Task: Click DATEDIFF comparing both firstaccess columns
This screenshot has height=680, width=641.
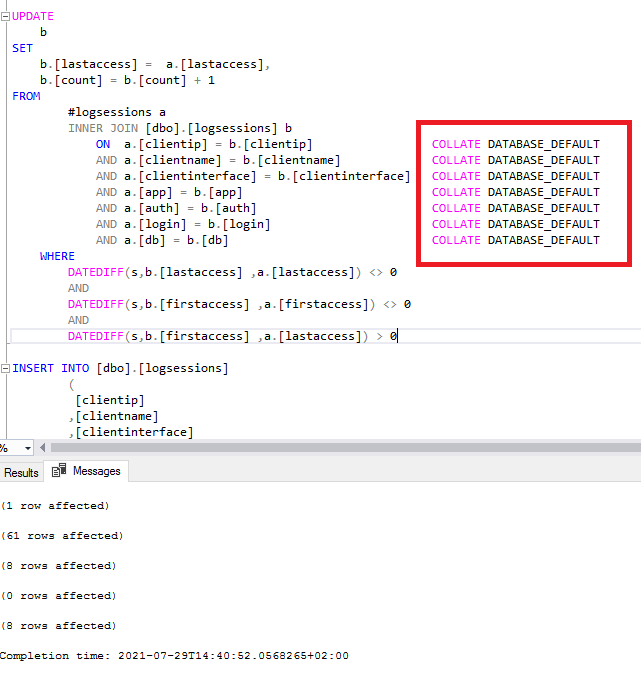Action: point(239,304)
